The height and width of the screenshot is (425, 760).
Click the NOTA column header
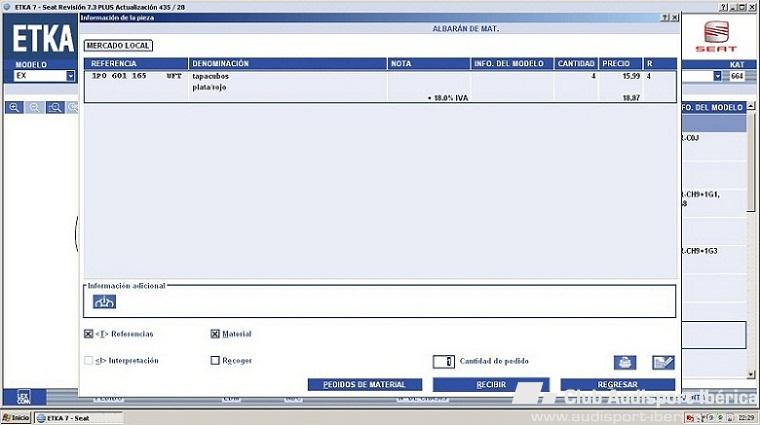point(428,63)
